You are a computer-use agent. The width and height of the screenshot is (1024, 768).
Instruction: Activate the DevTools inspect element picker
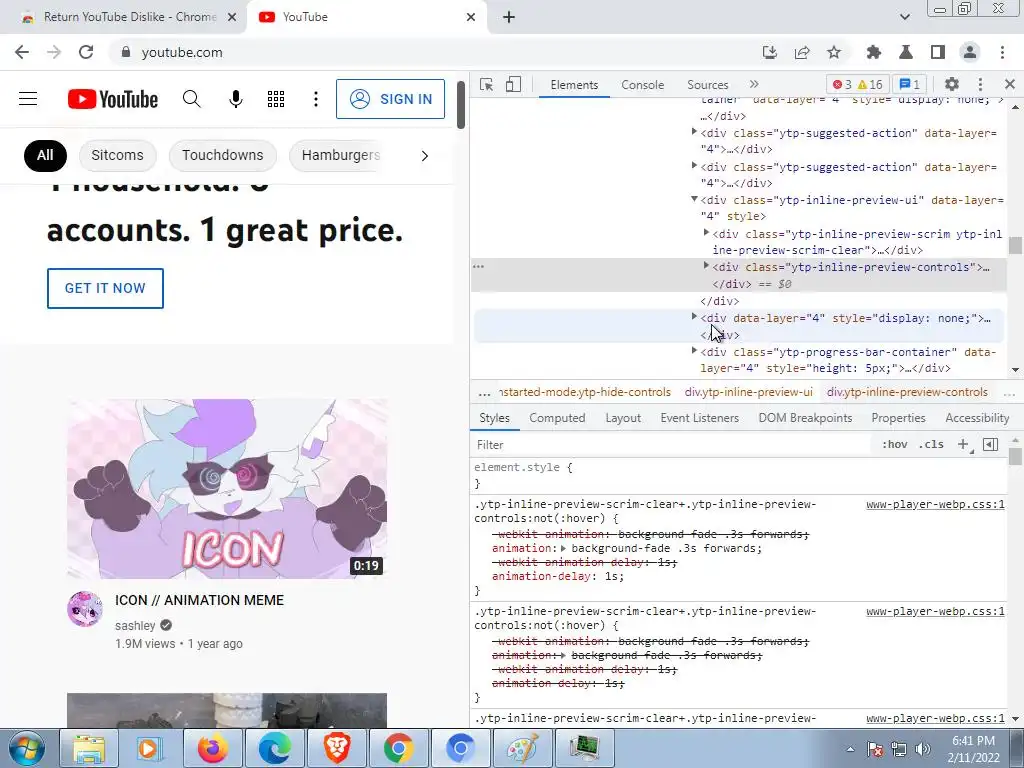[x=487, y=85]
